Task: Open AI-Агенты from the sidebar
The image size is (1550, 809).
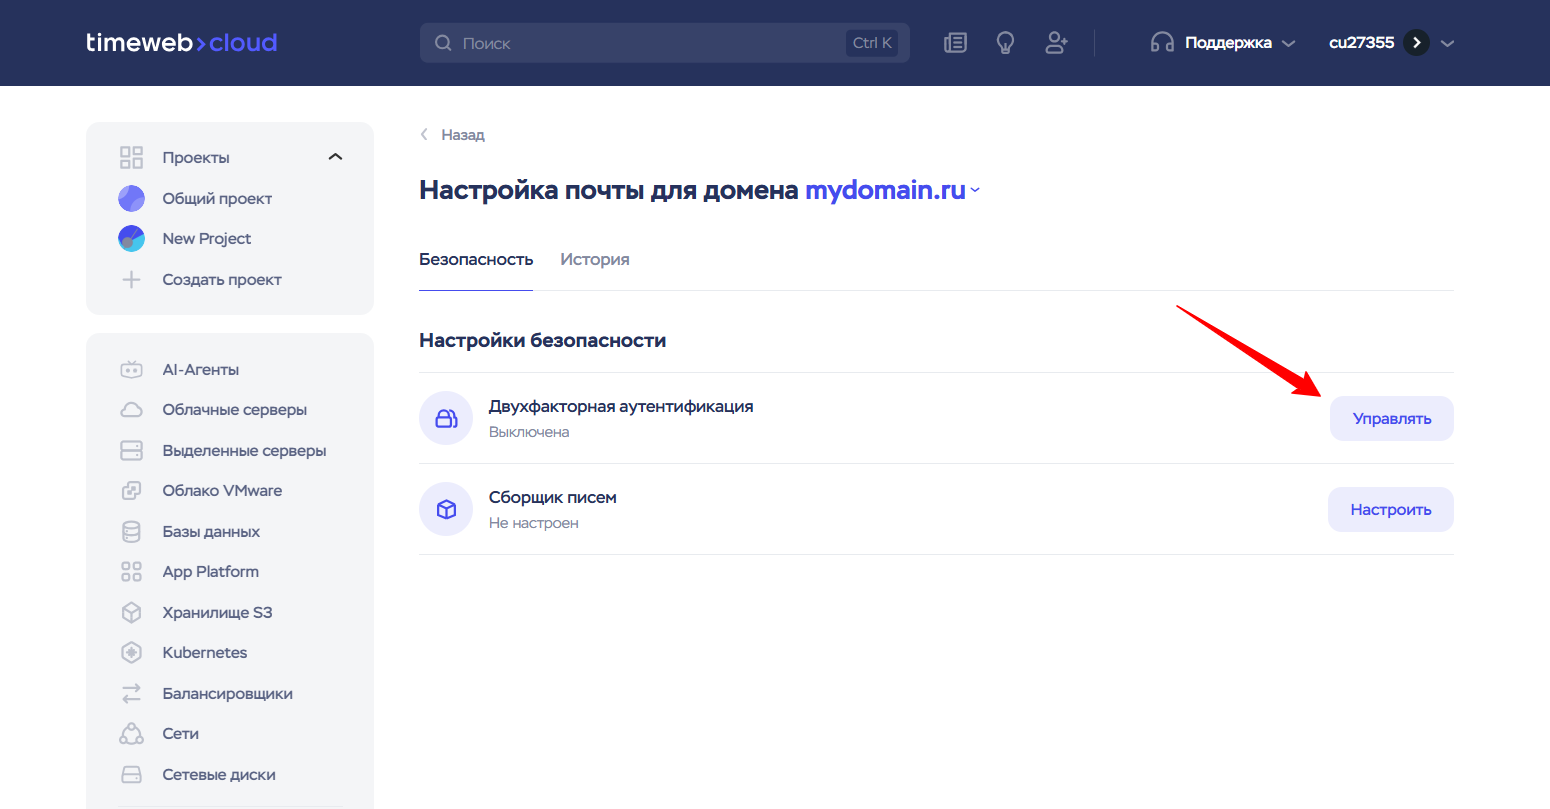Action: pyautogui.click(x=200, y=370)
